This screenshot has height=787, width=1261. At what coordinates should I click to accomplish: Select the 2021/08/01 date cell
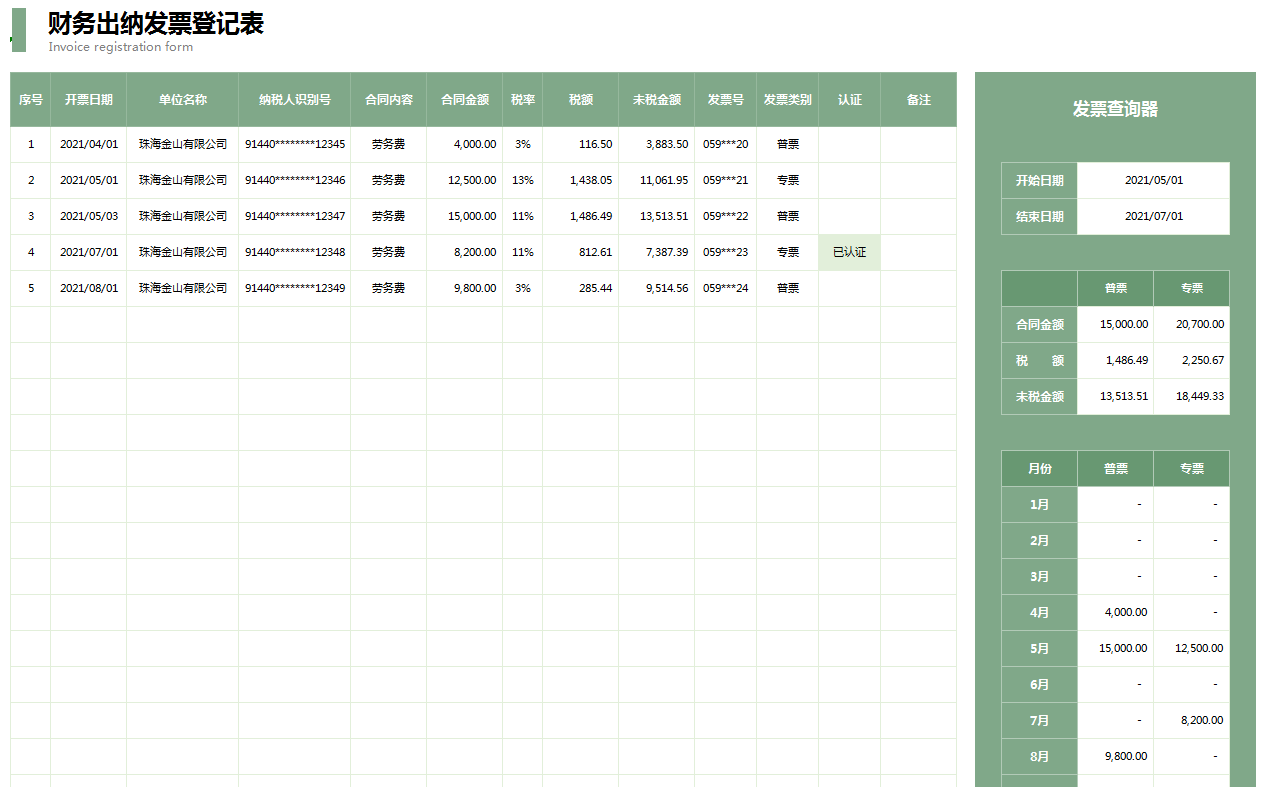[88, 288]
